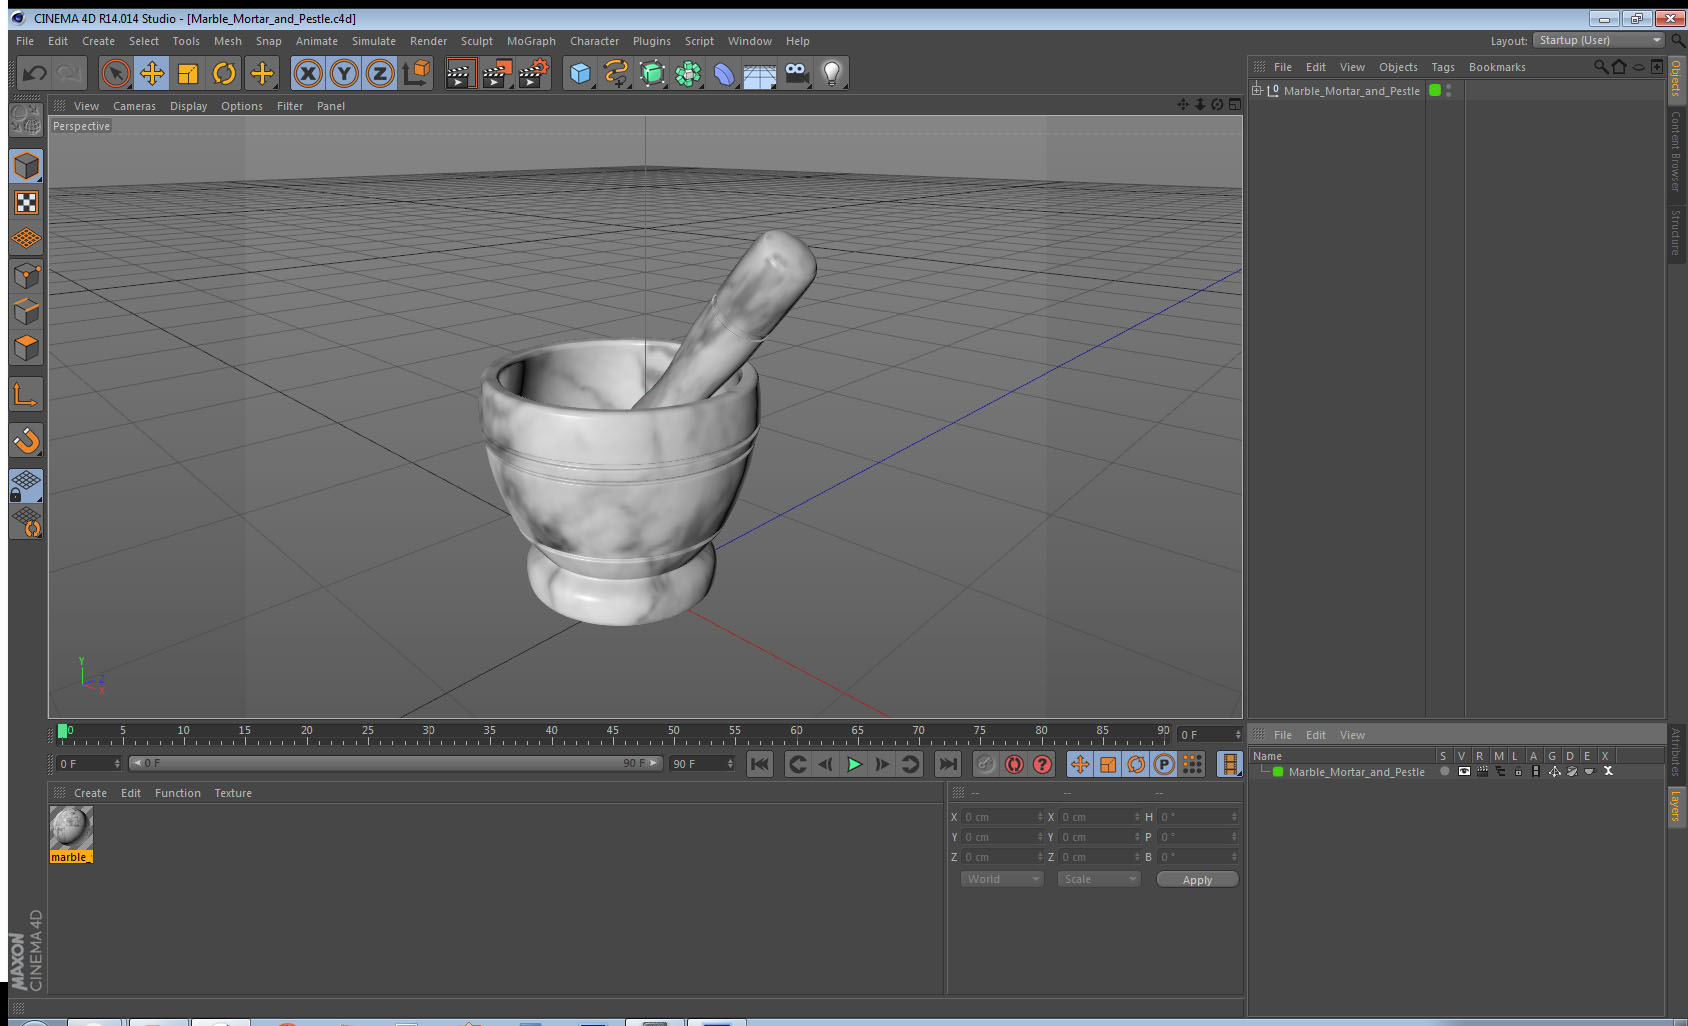Click the Make Editable icon
1688x1026 pixels.
click(x=26, y=120)
